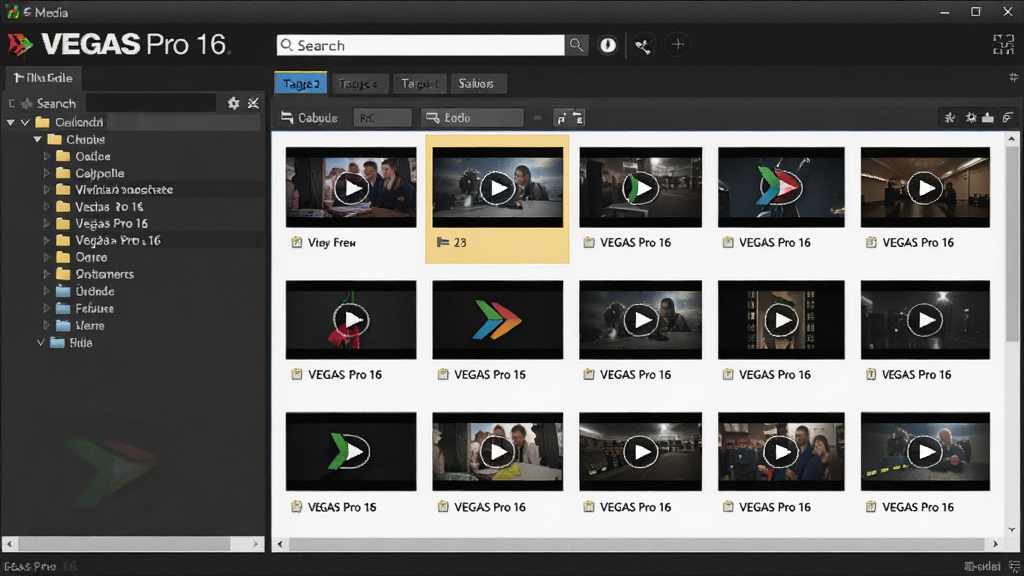Click the third icon in the right toolbar group

click(988, 118)
